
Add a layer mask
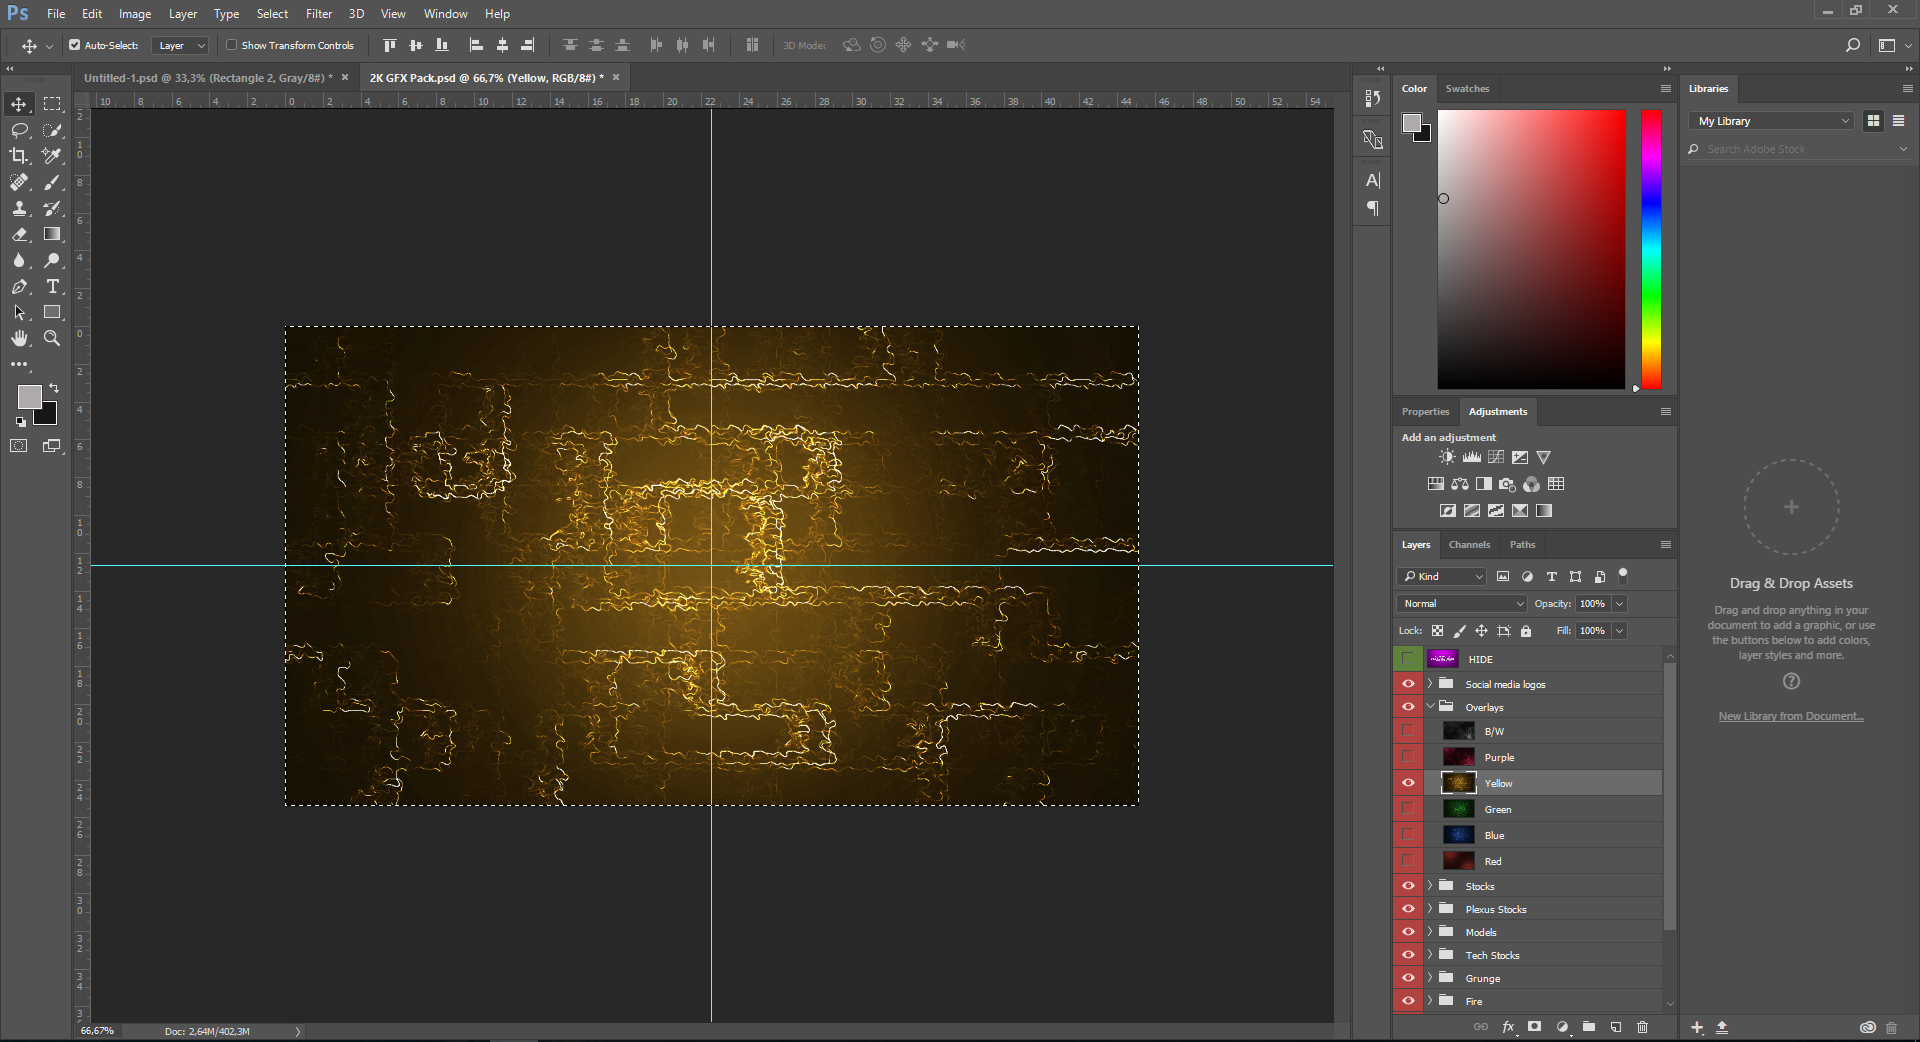point(1535,1027)
